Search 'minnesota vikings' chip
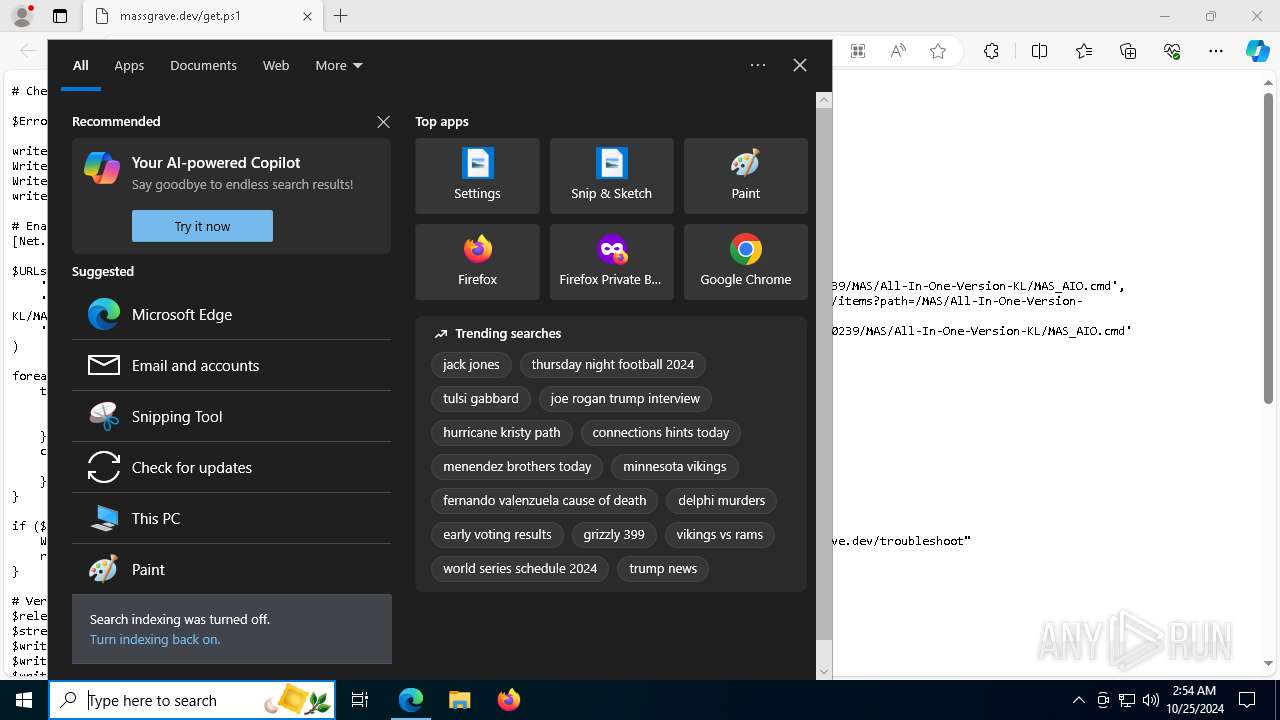The width and height of the screenshot is (1280, 720). [x=675, y=467]
